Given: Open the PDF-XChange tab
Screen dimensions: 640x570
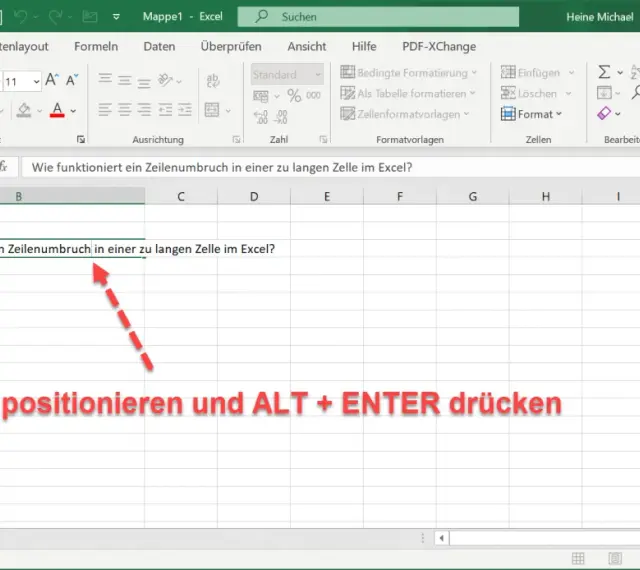Looking at the screenshot, I should (439, 47).
